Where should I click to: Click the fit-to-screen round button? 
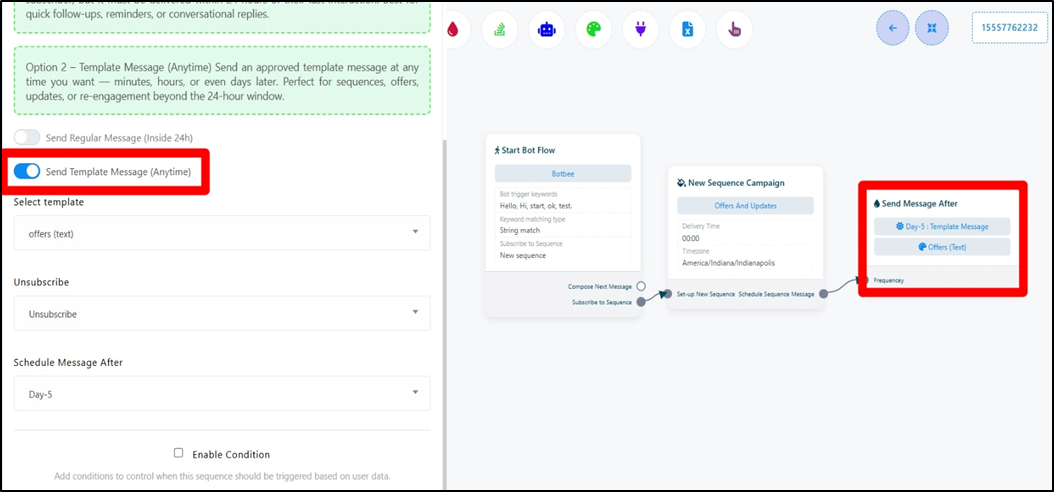tap(932, 28)
